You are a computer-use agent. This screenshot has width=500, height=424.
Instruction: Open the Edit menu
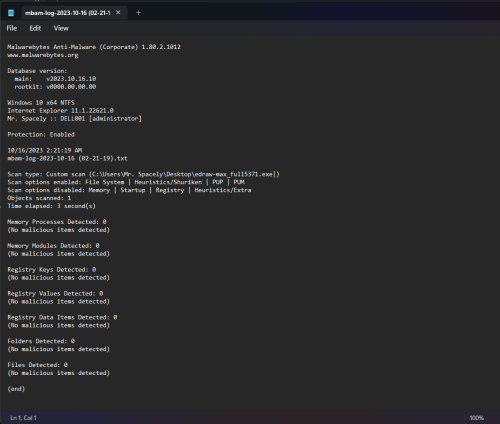35,28
